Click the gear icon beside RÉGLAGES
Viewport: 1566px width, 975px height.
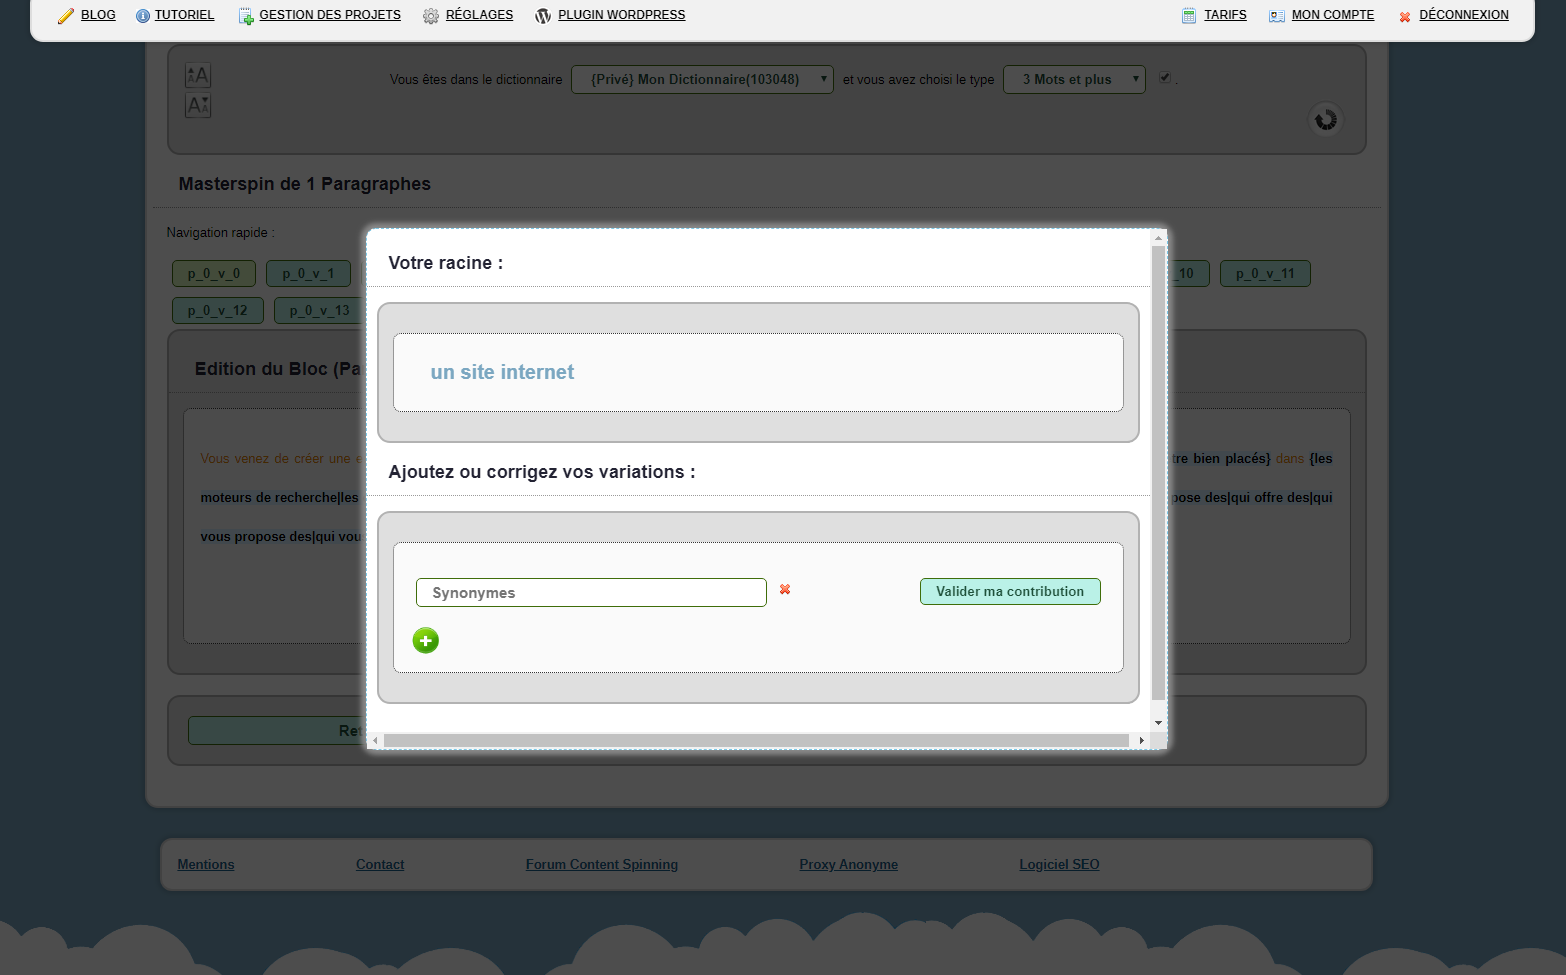(431, 16)
